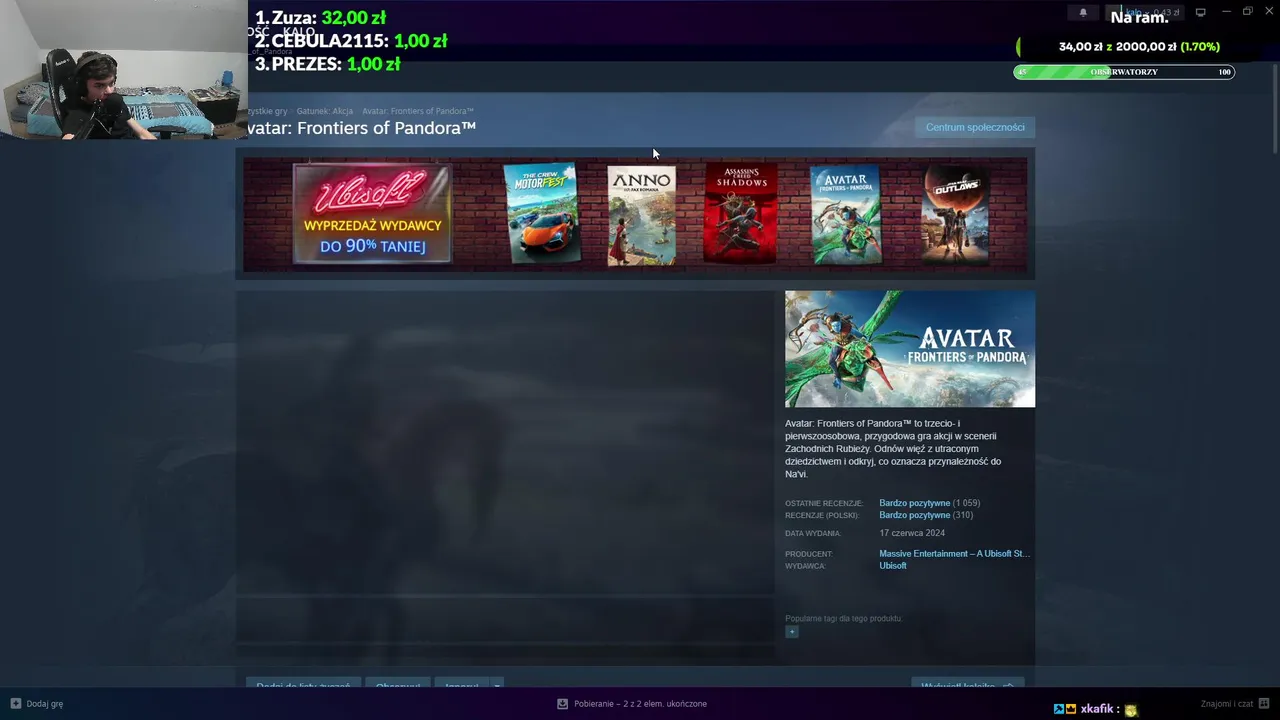
Task: Click the 34,00 zł z 2000,00 zł goal text
Action: 1139,47
